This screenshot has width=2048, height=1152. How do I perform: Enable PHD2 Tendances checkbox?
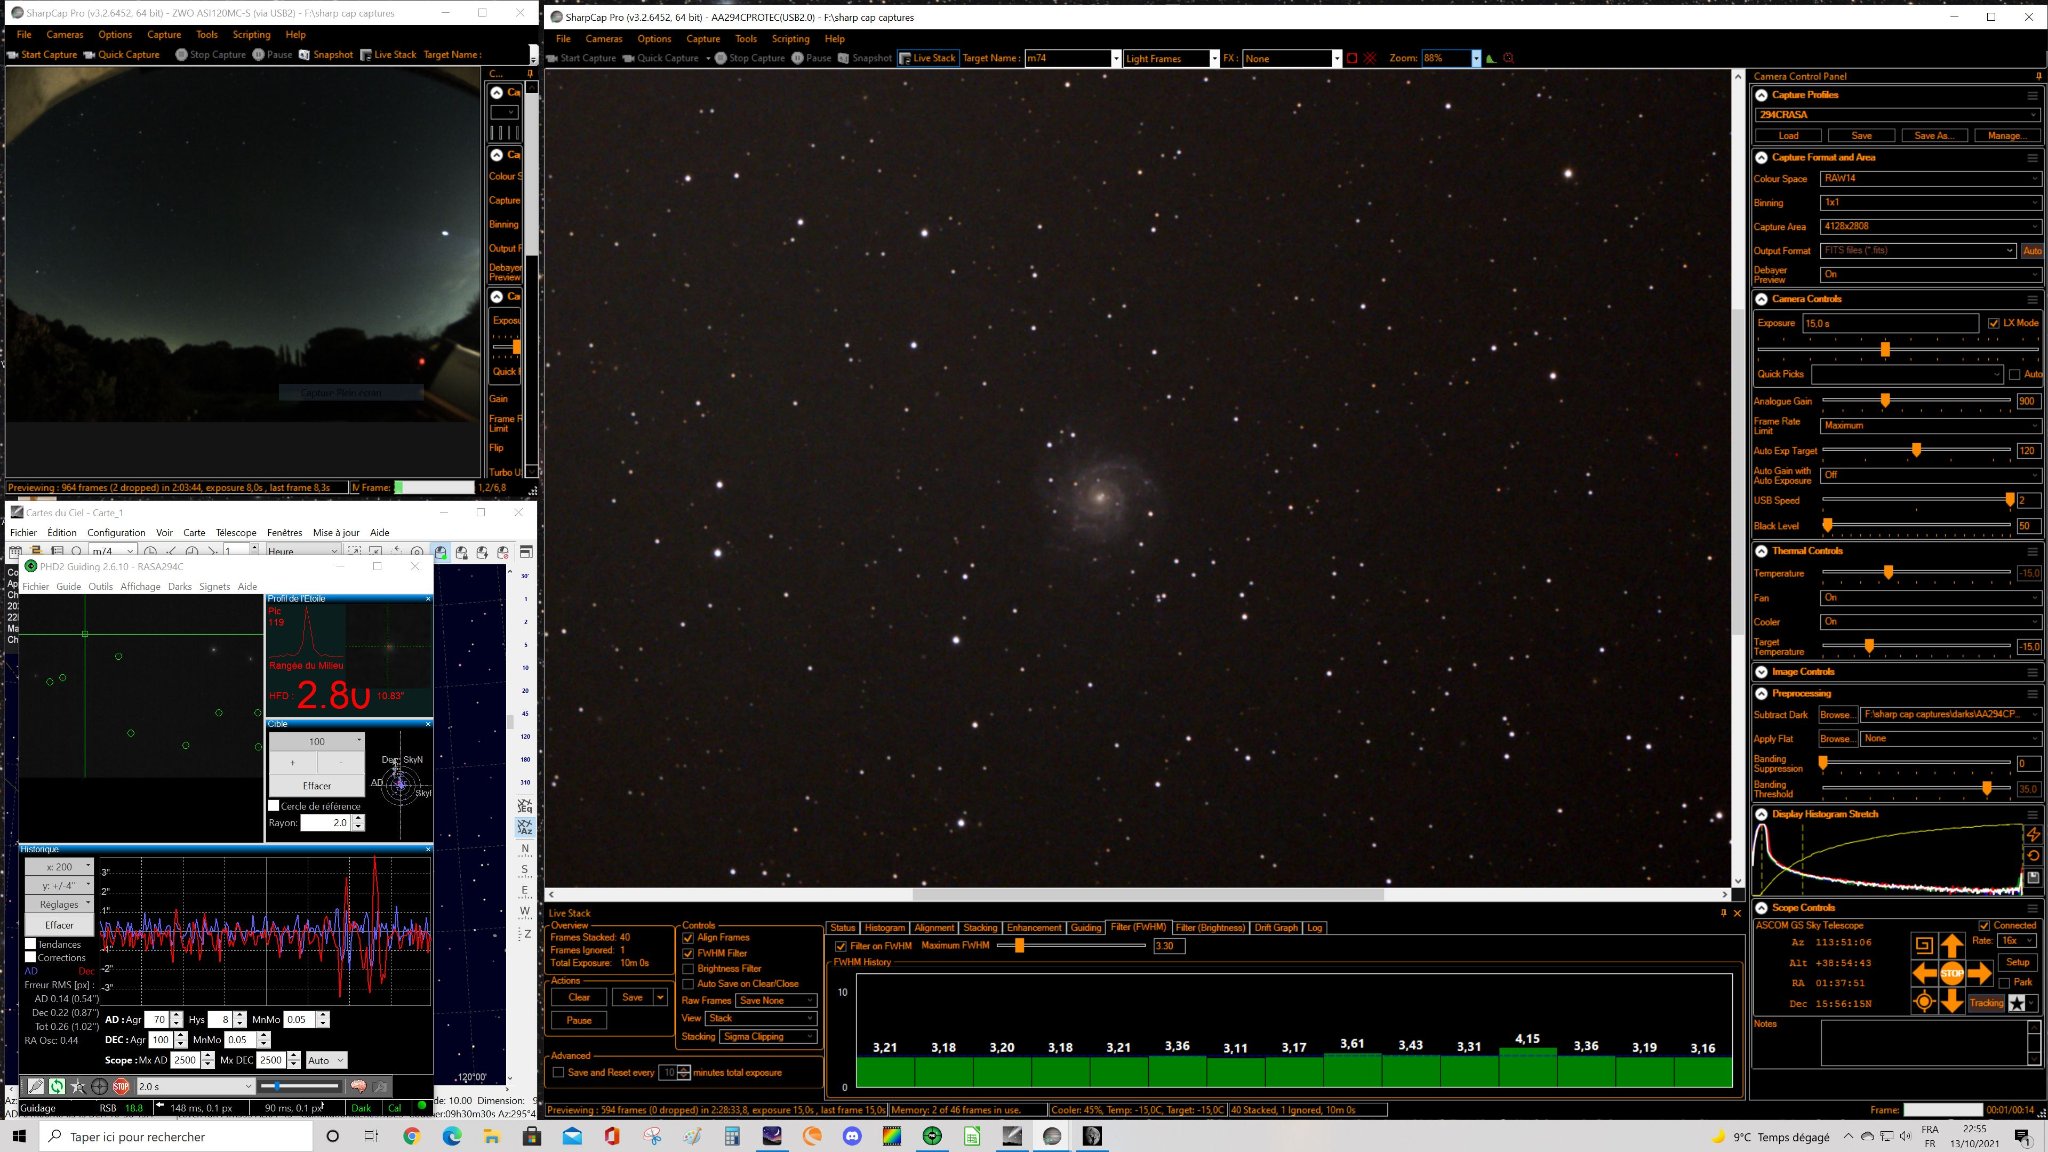click(30, 944)
